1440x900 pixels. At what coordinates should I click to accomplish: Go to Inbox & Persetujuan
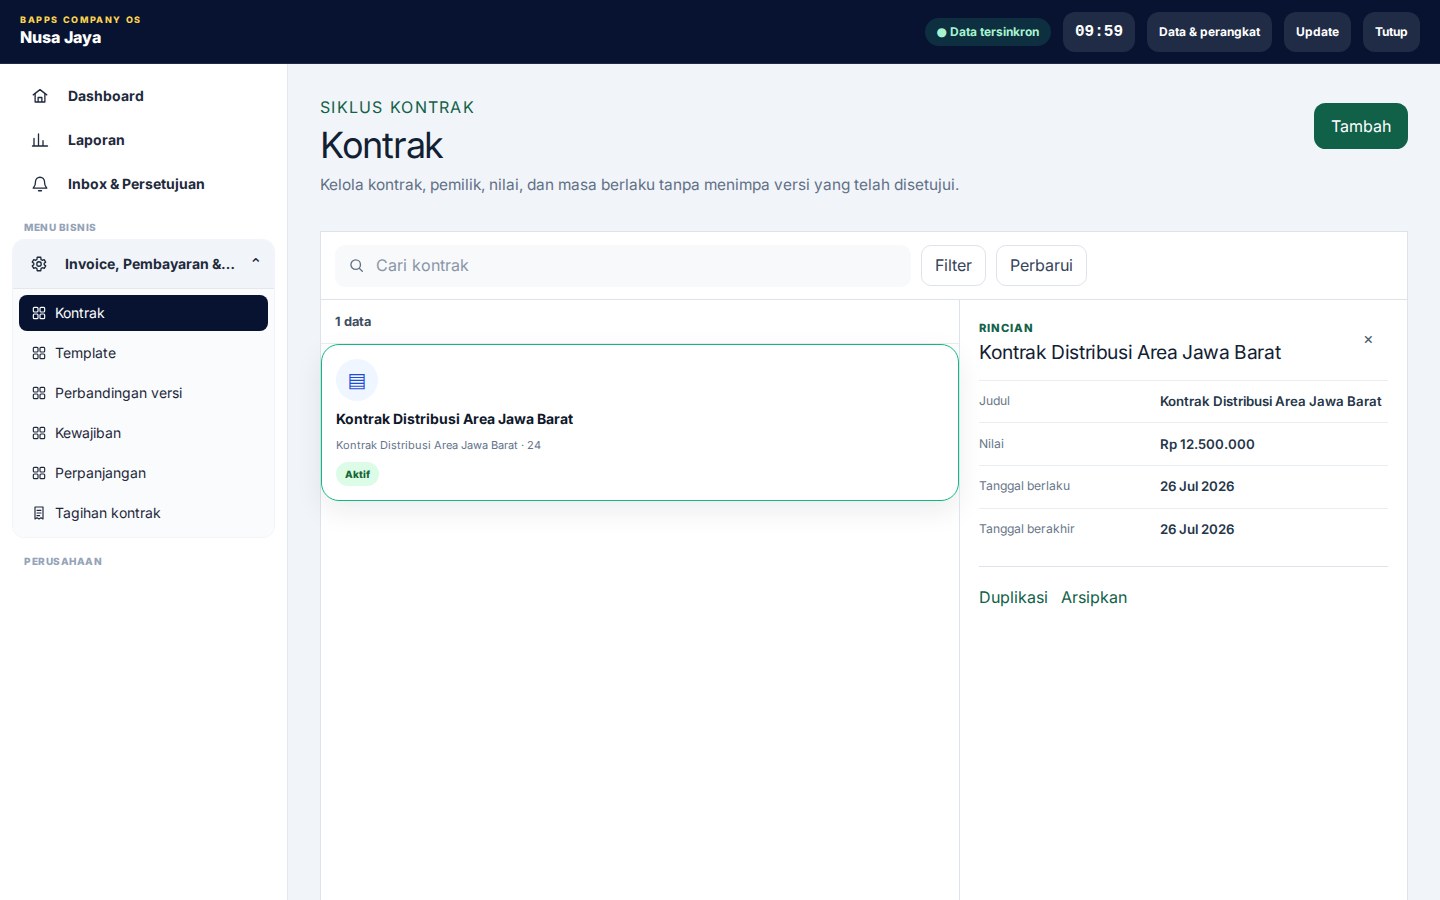[x=143, y=184]
